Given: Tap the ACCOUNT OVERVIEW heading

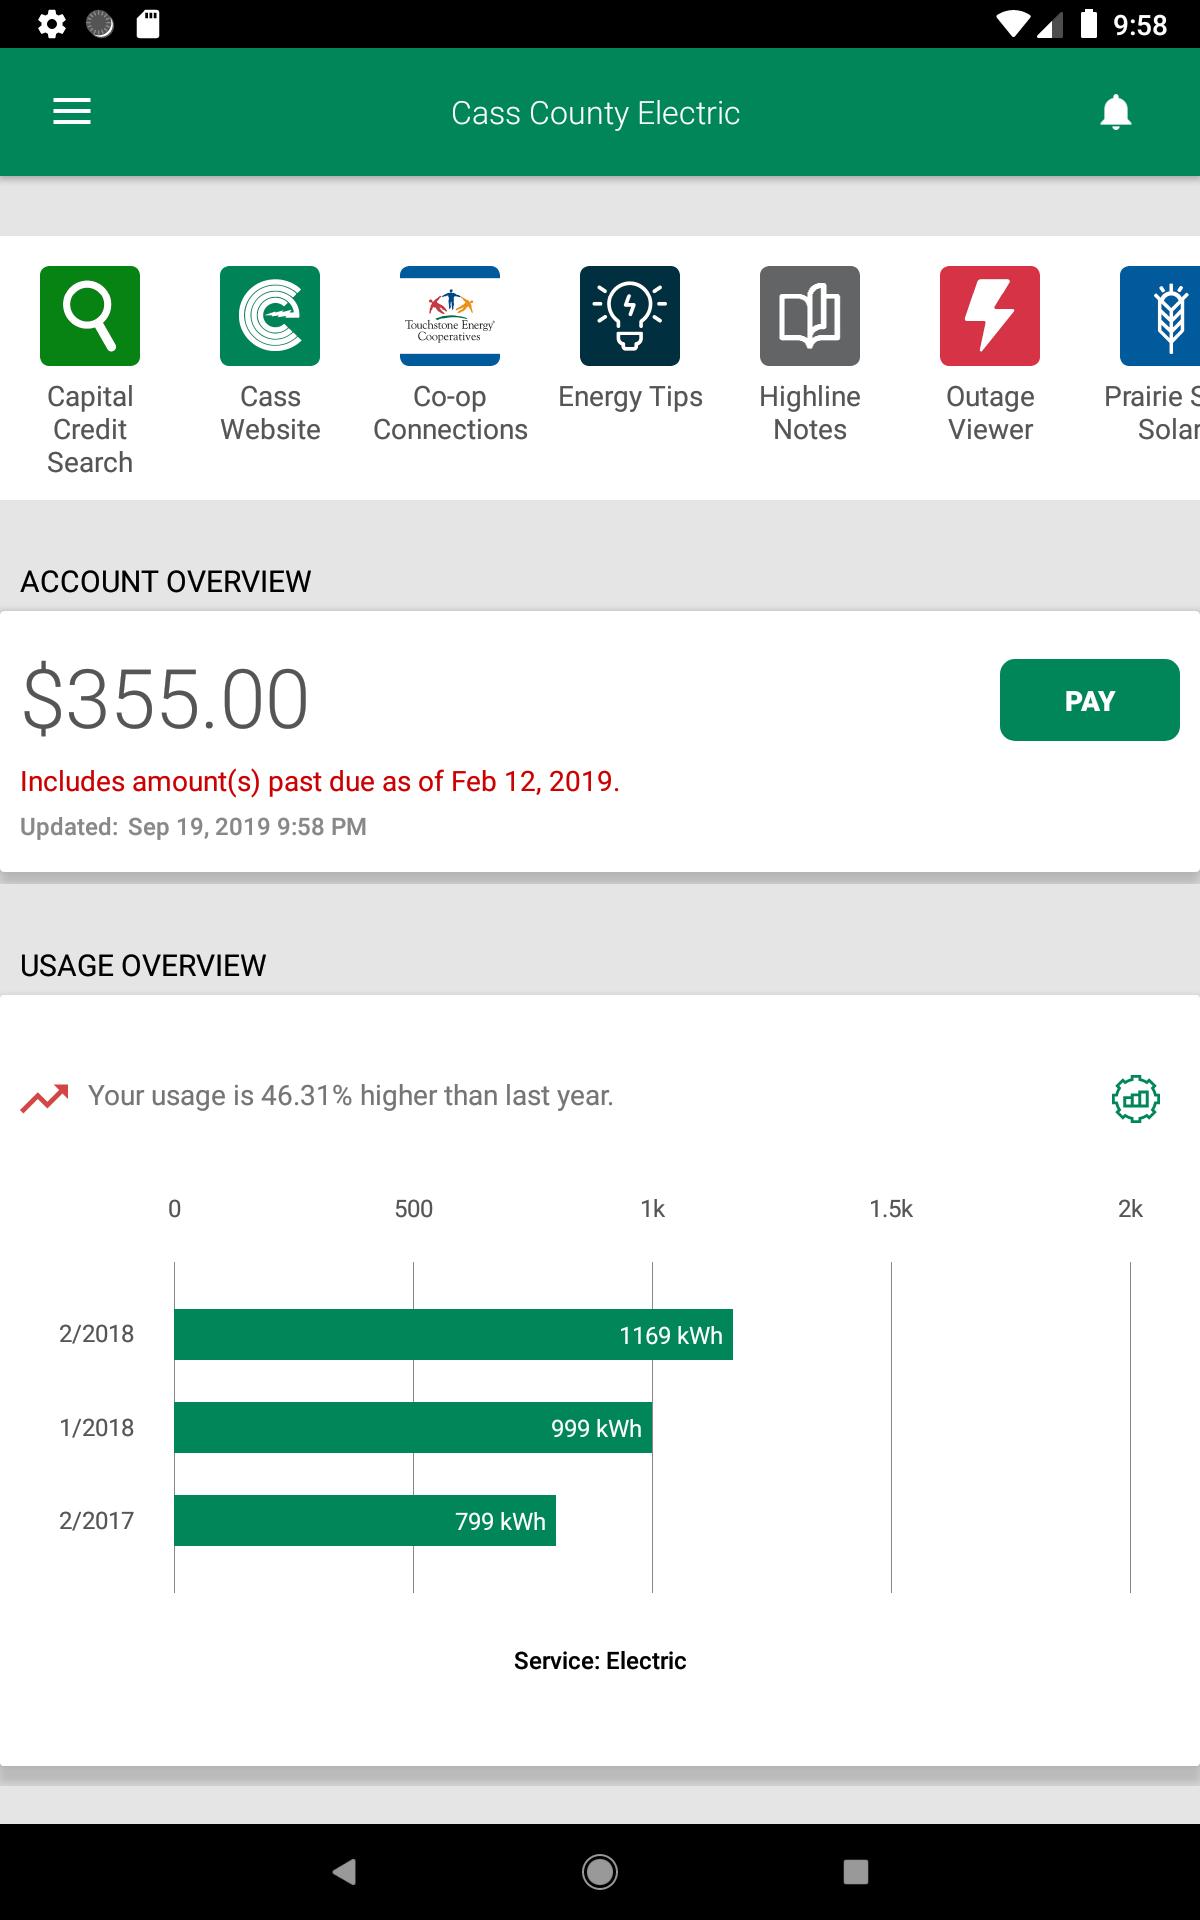Looking at the screenshot, I should [166, 581].
